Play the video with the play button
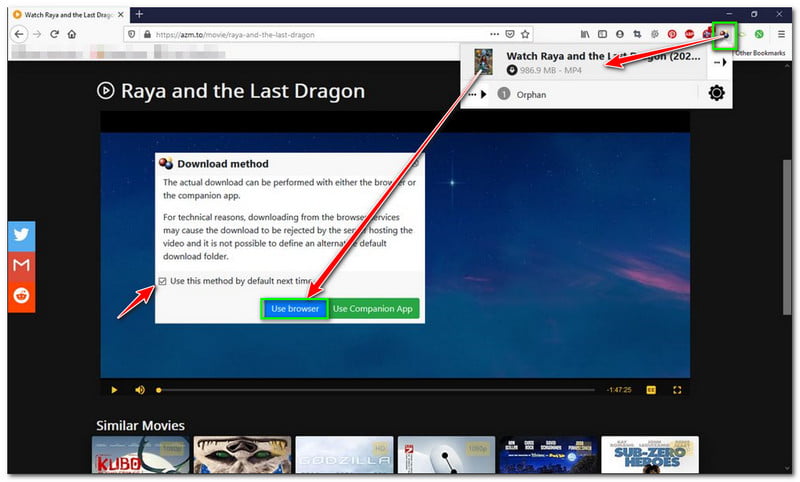Image resolution: width=800 pixels, height=482 pixels. [114, 390]
